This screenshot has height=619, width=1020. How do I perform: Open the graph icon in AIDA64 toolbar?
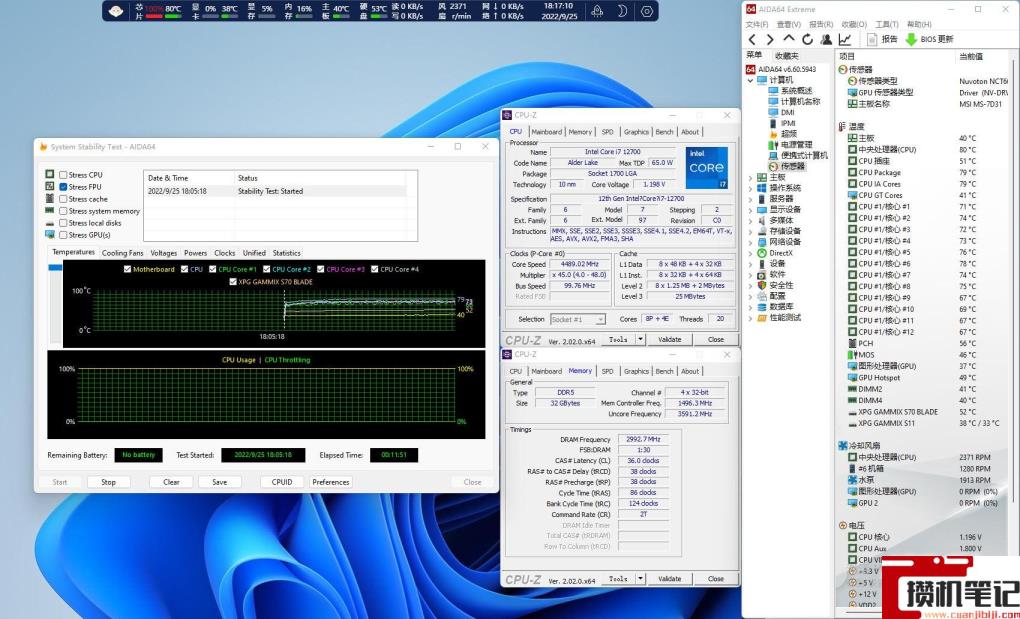pyautogui.click(x=844, y=40)
